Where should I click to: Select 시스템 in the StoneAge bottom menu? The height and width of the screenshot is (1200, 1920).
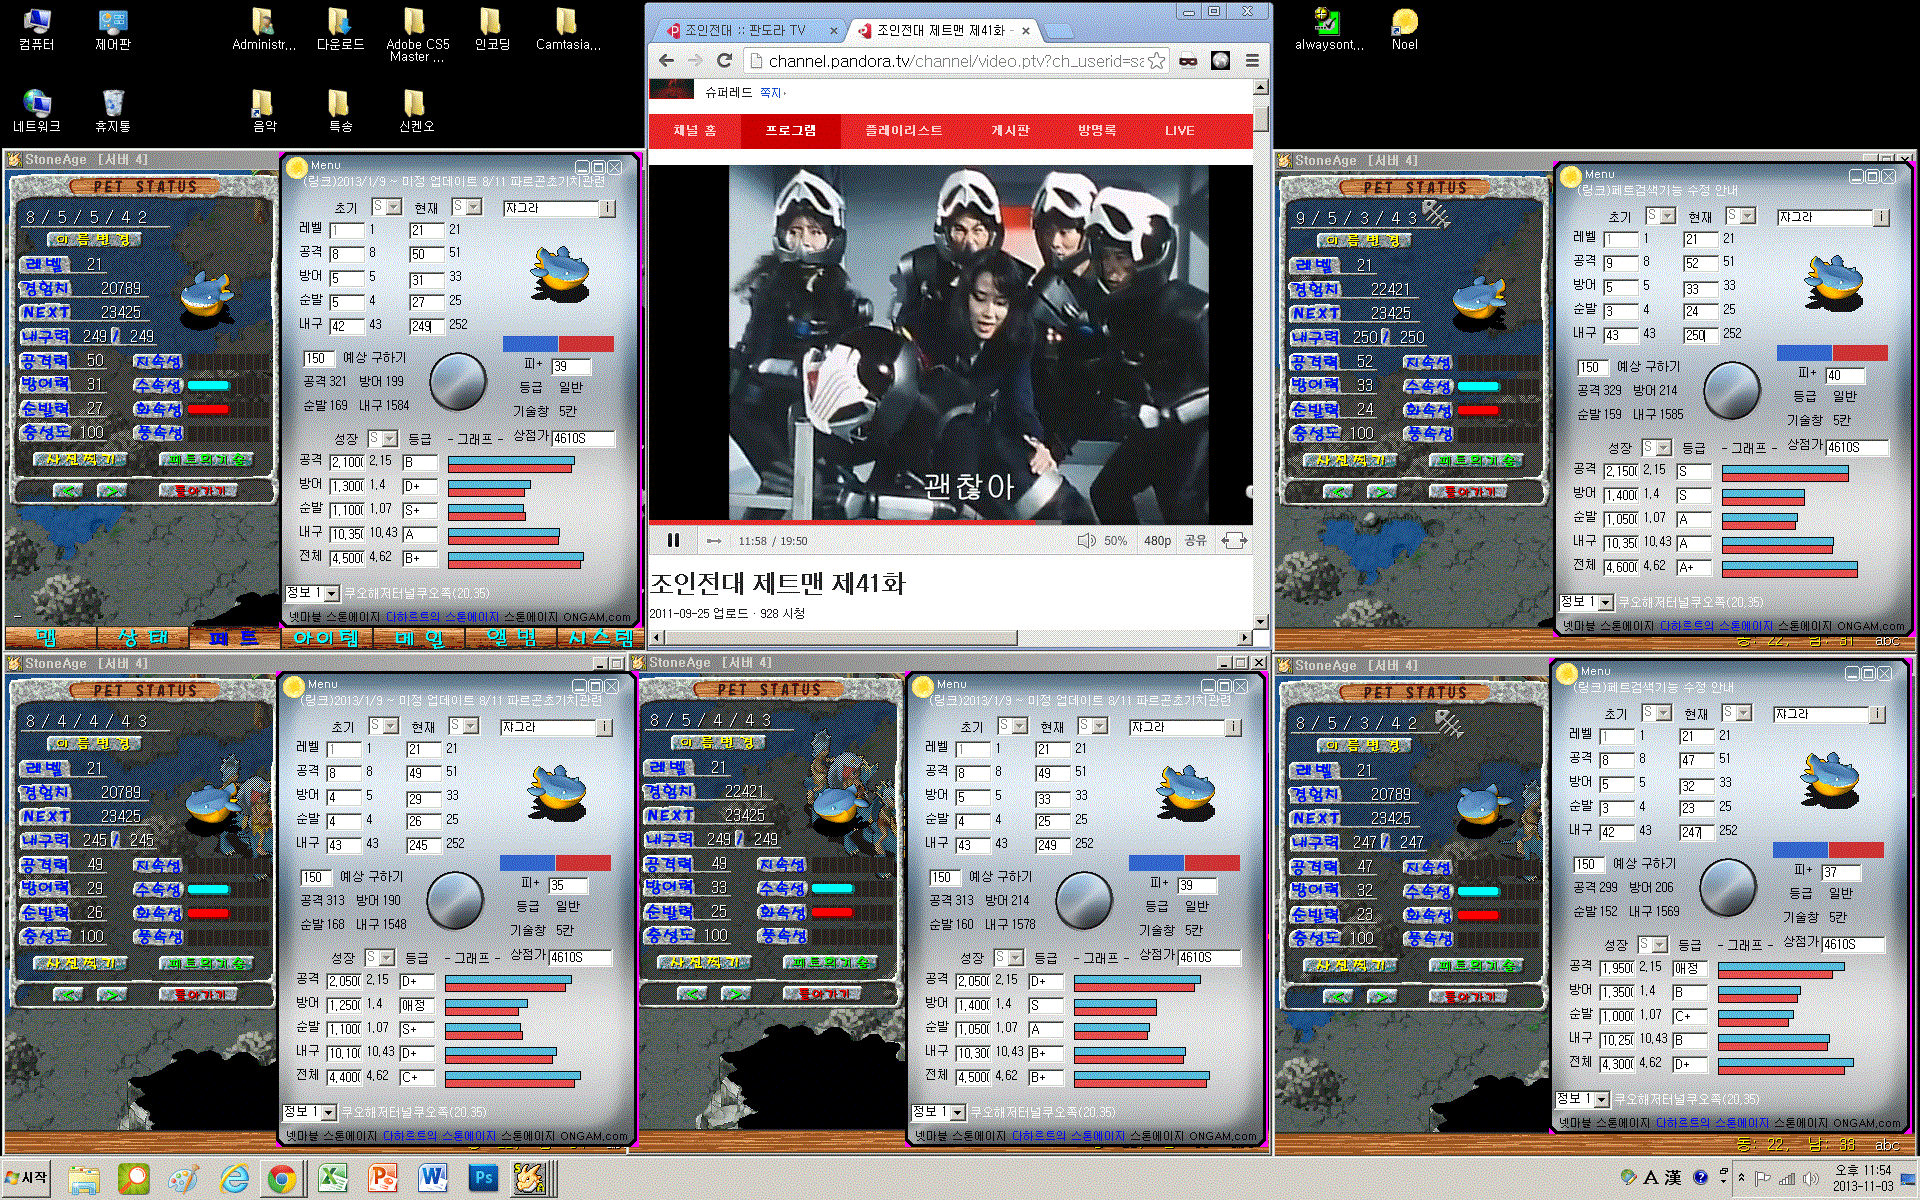[600, 638]
